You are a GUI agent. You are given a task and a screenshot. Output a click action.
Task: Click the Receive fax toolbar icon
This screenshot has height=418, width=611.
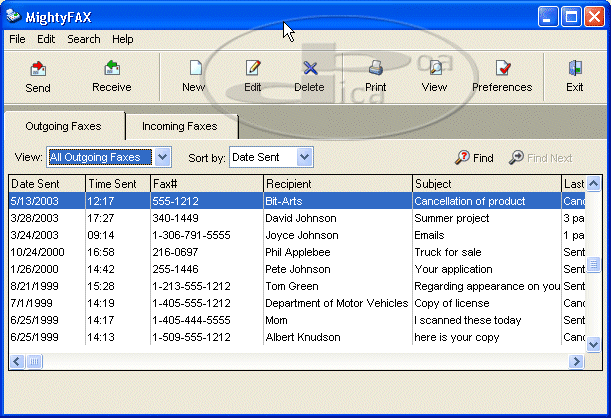[111, 75]
